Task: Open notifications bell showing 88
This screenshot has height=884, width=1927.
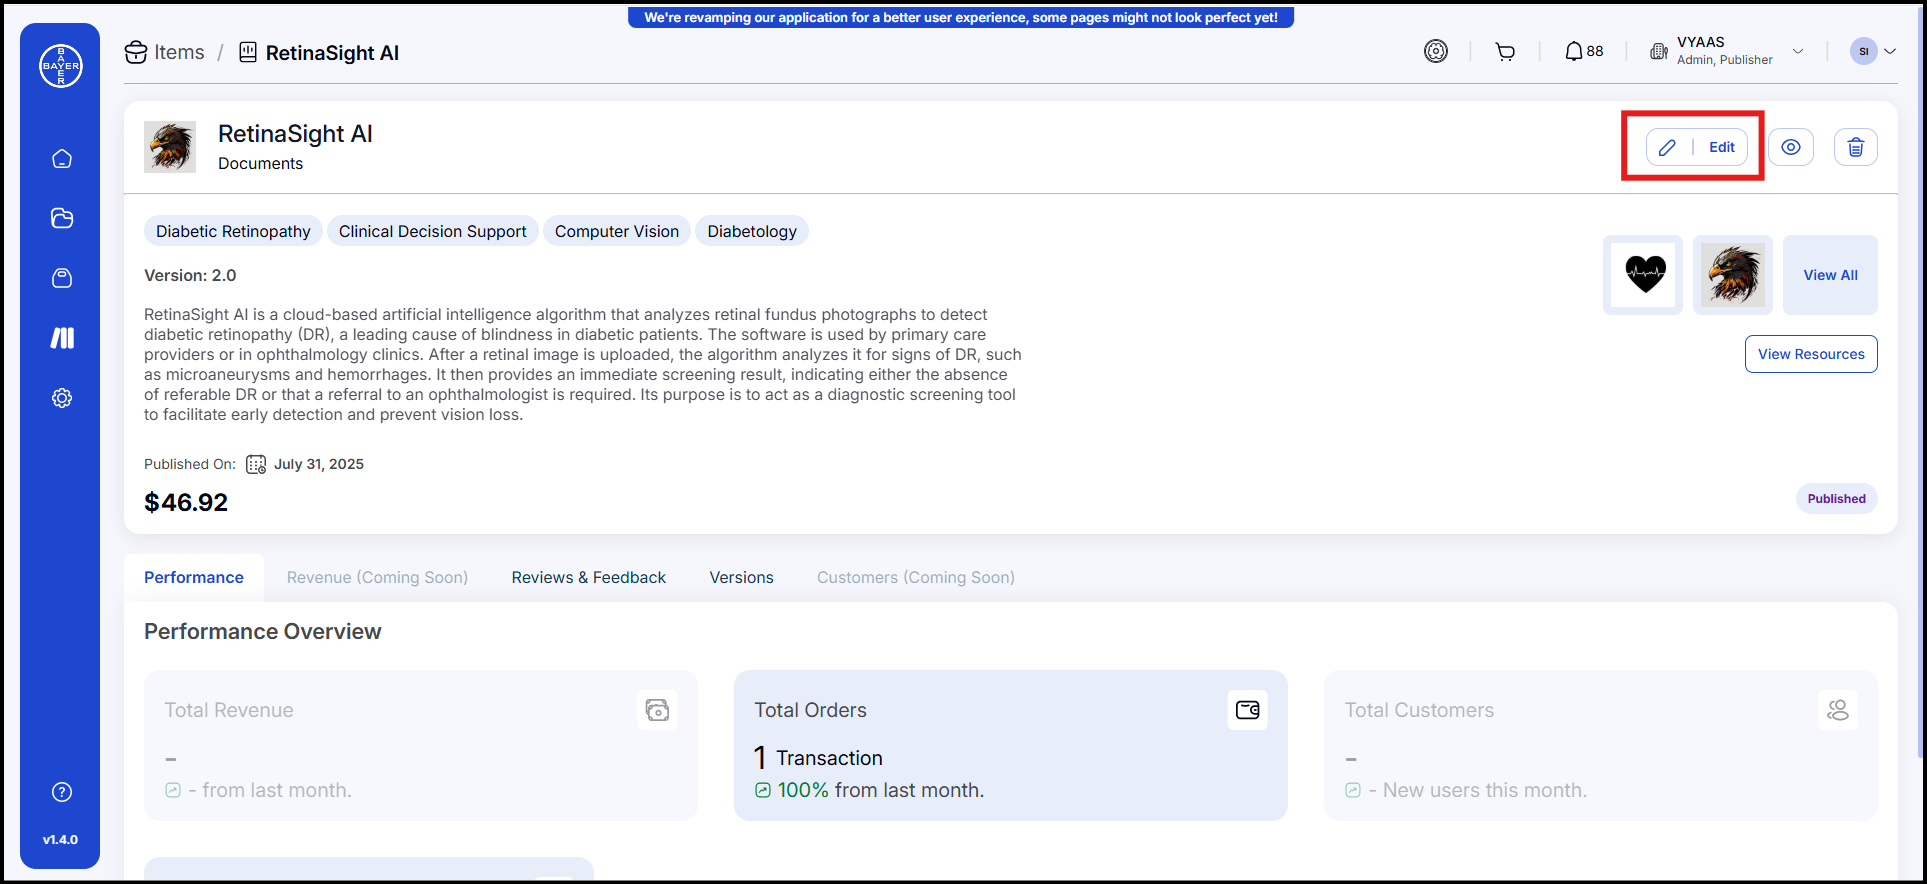Action: coord(1584,51)
